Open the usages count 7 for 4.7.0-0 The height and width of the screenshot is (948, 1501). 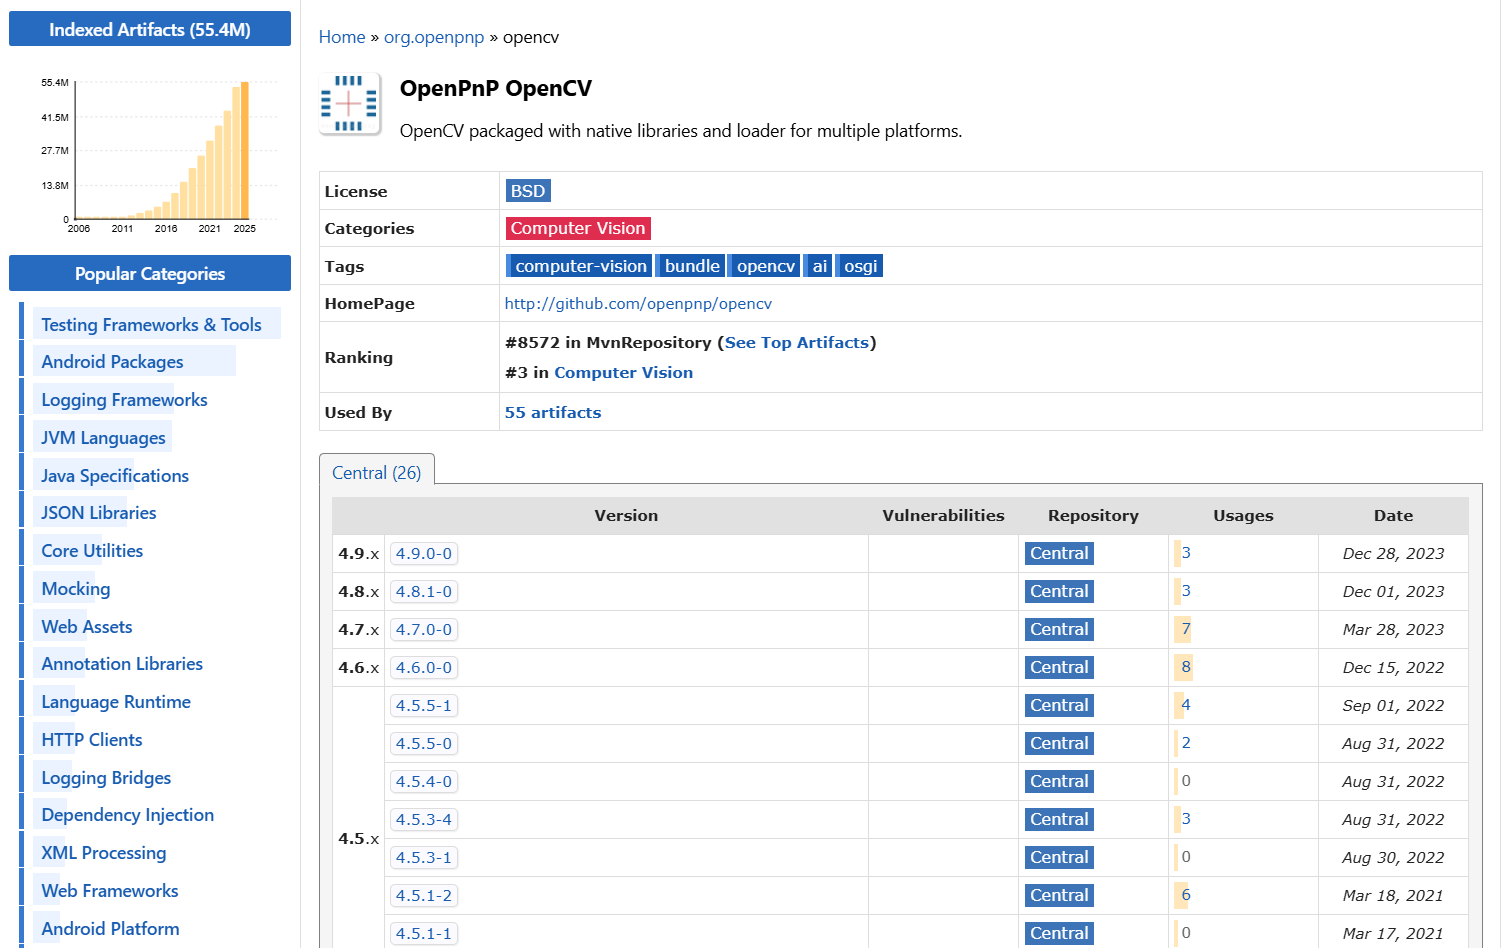point(1186,629)
